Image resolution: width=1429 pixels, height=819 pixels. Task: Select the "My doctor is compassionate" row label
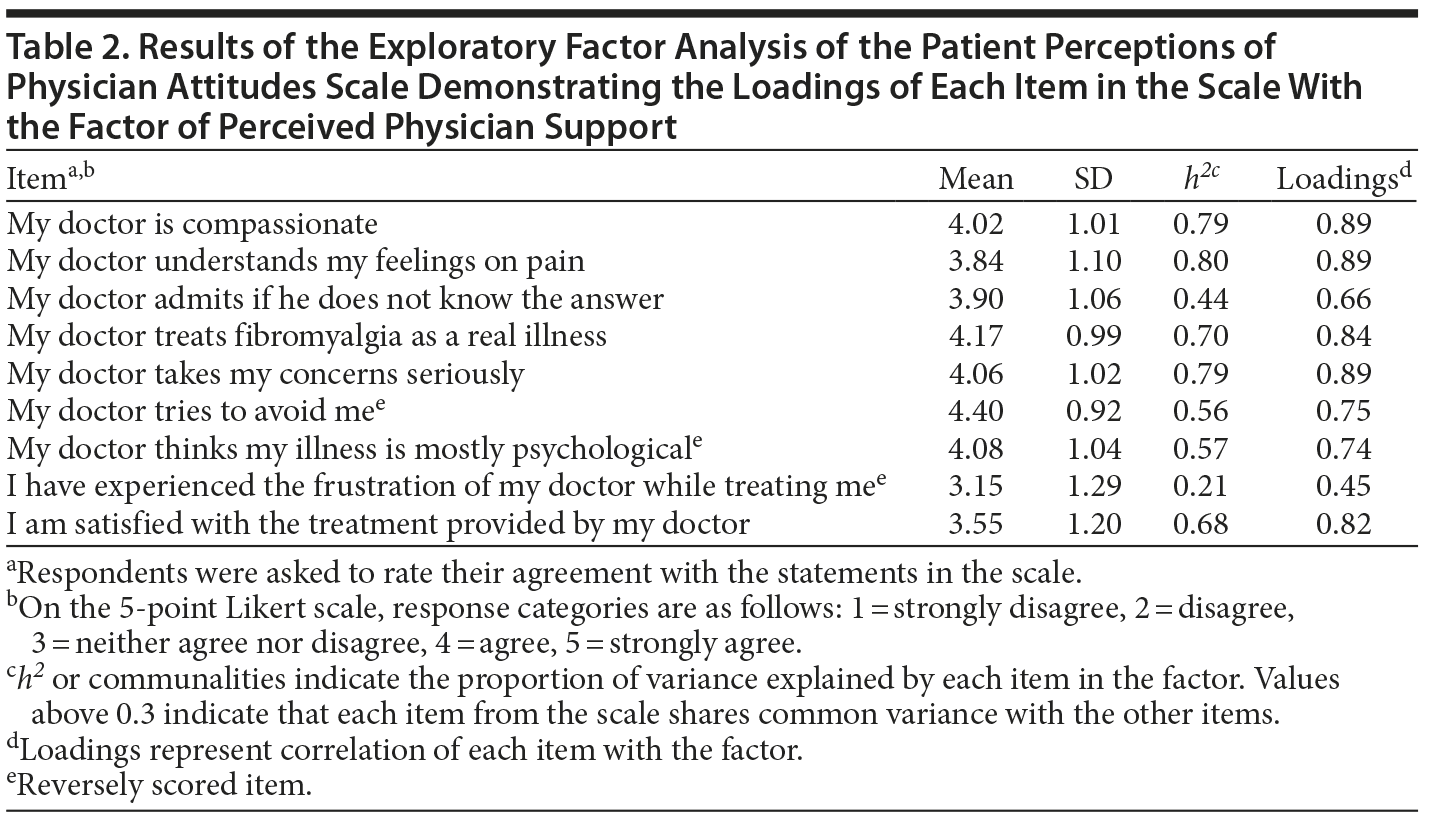(x=192, y=223)
